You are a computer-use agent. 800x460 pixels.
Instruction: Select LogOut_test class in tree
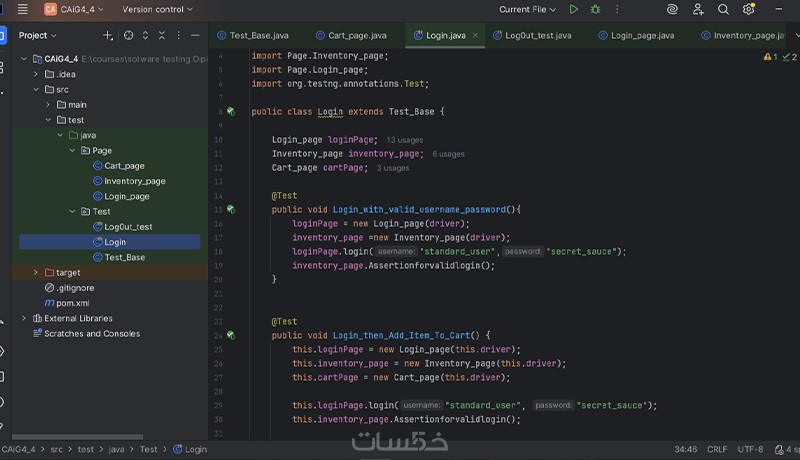tap(123, 227)
